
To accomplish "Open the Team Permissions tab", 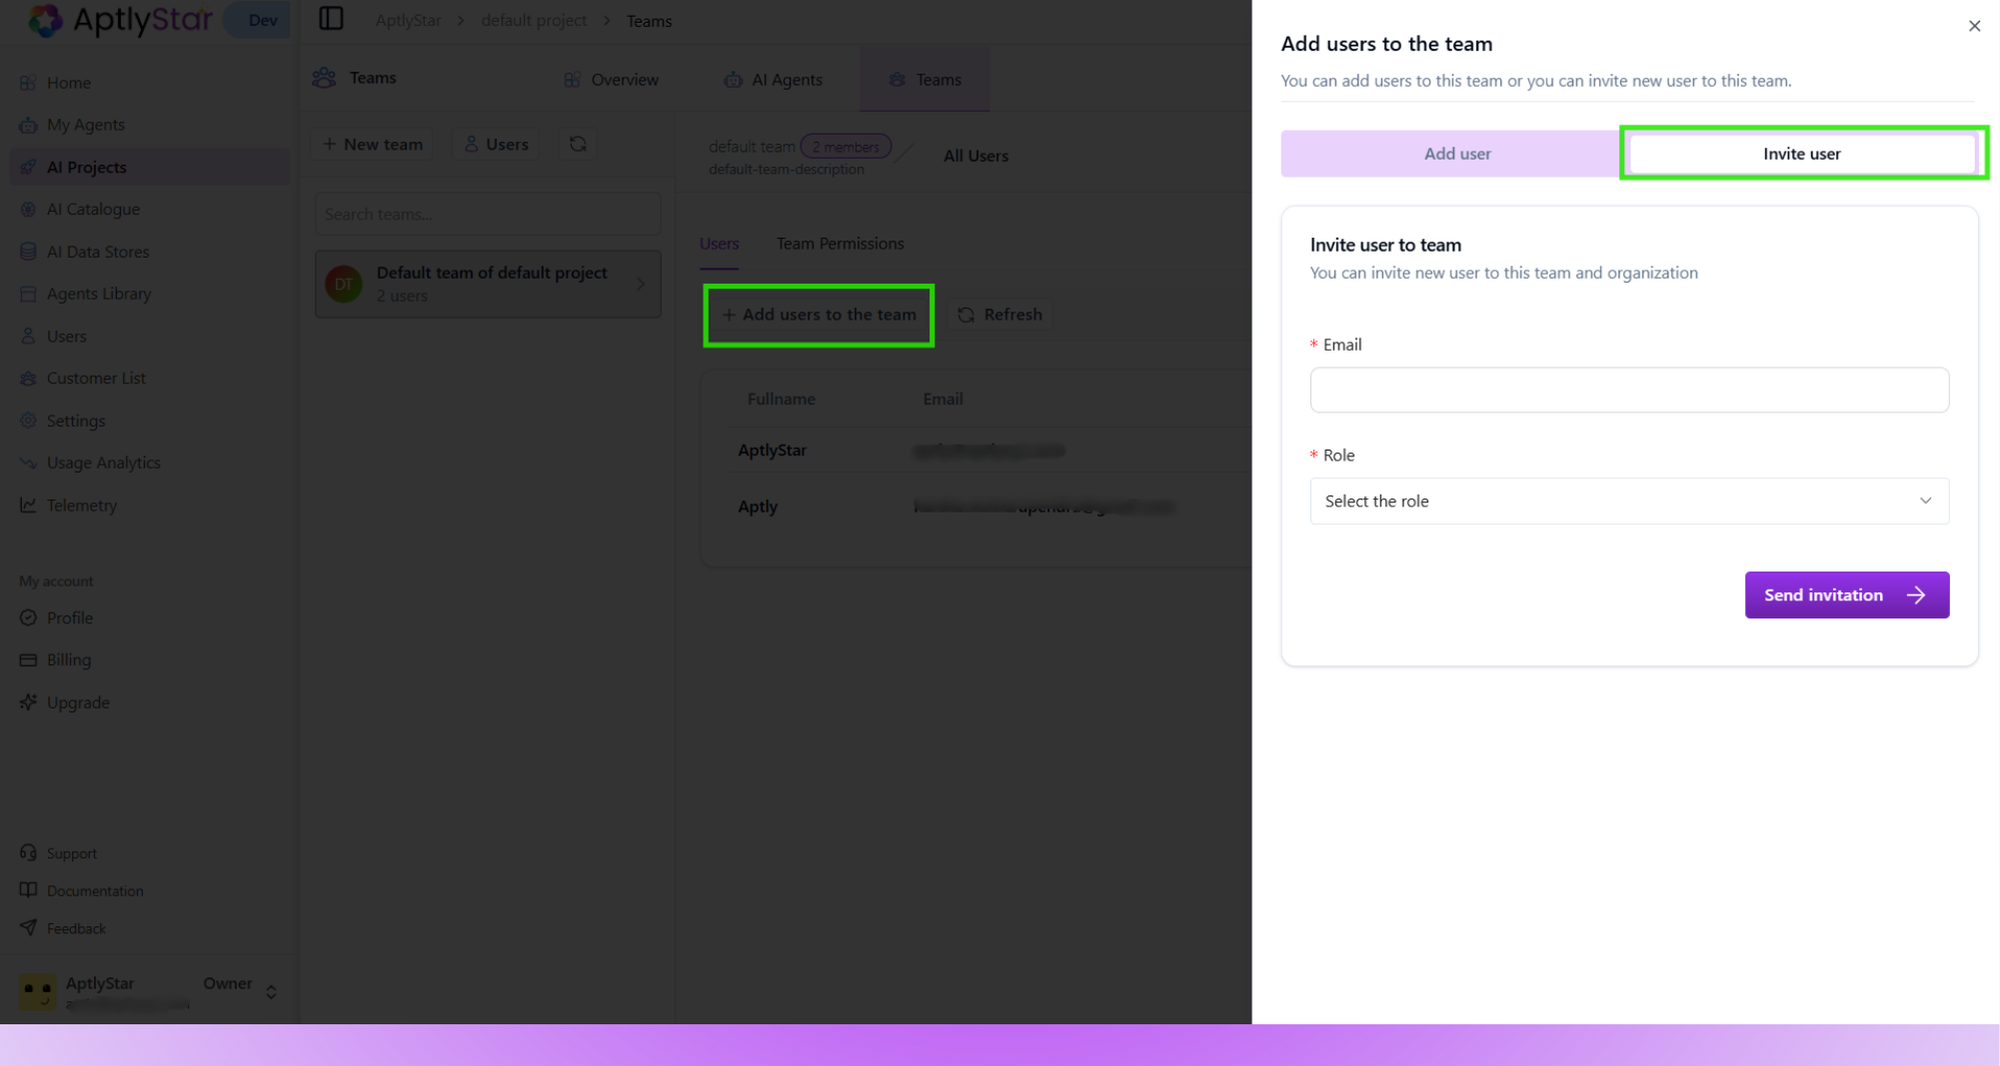I will click(x=839, y=243).
